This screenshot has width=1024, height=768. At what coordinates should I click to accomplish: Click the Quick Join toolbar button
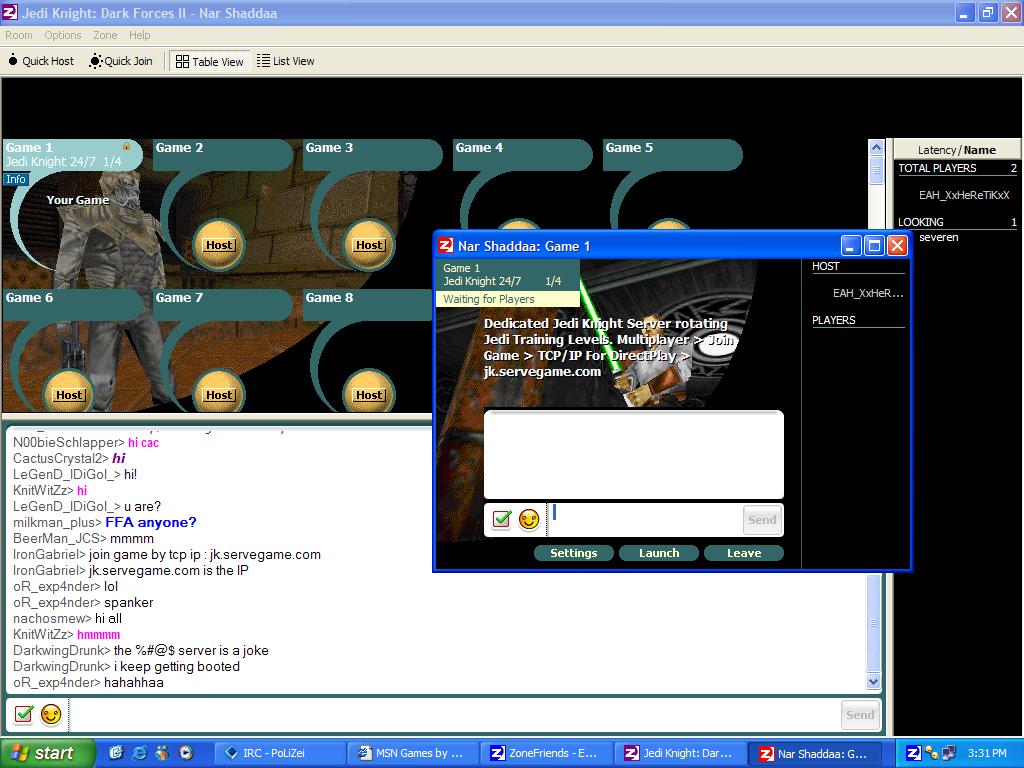[121, 61]
